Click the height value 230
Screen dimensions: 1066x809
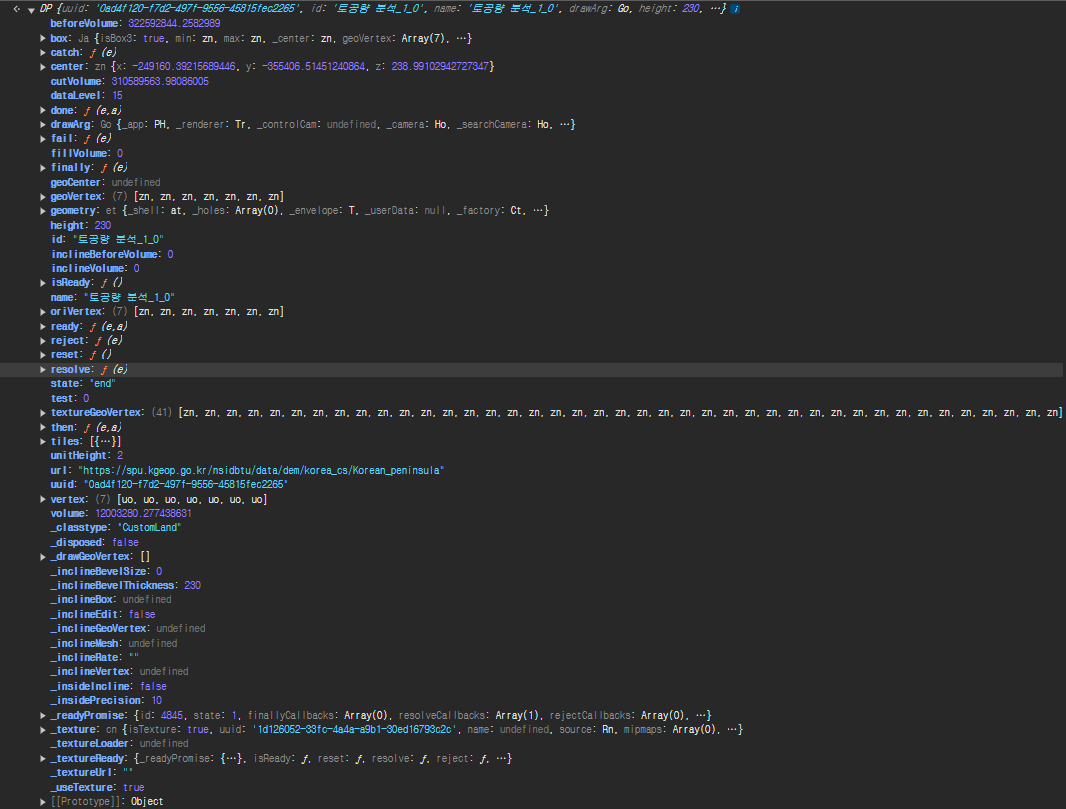coord(103,225)
